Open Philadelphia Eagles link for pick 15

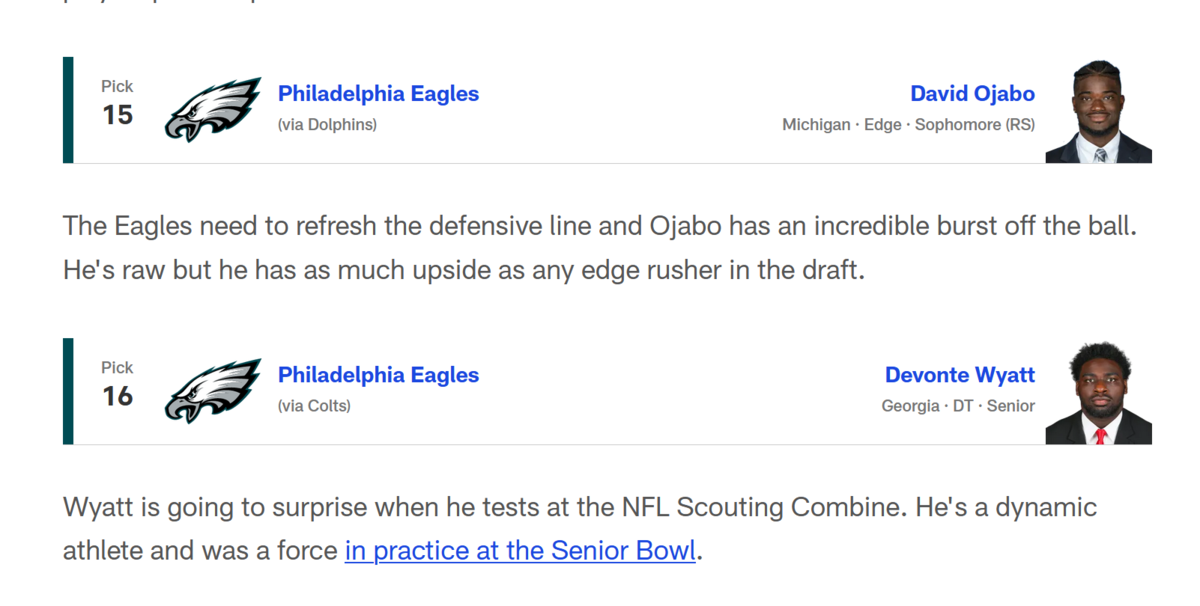(378, 94)
